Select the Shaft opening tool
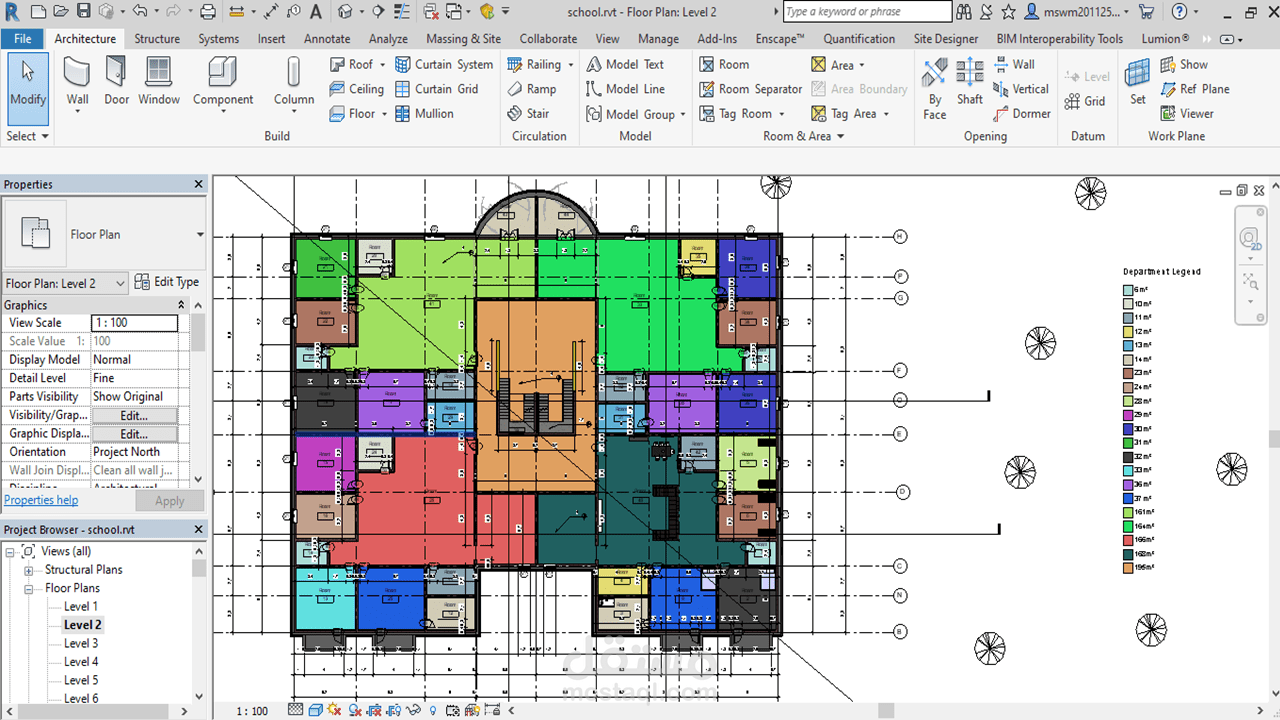This screenshot has height=720, width=1280. point(969,82)
